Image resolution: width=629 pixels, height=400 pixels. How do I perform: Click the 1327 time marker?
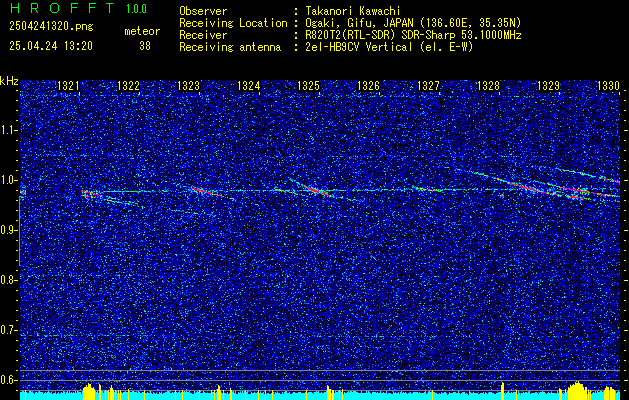[x=428, y=86]
